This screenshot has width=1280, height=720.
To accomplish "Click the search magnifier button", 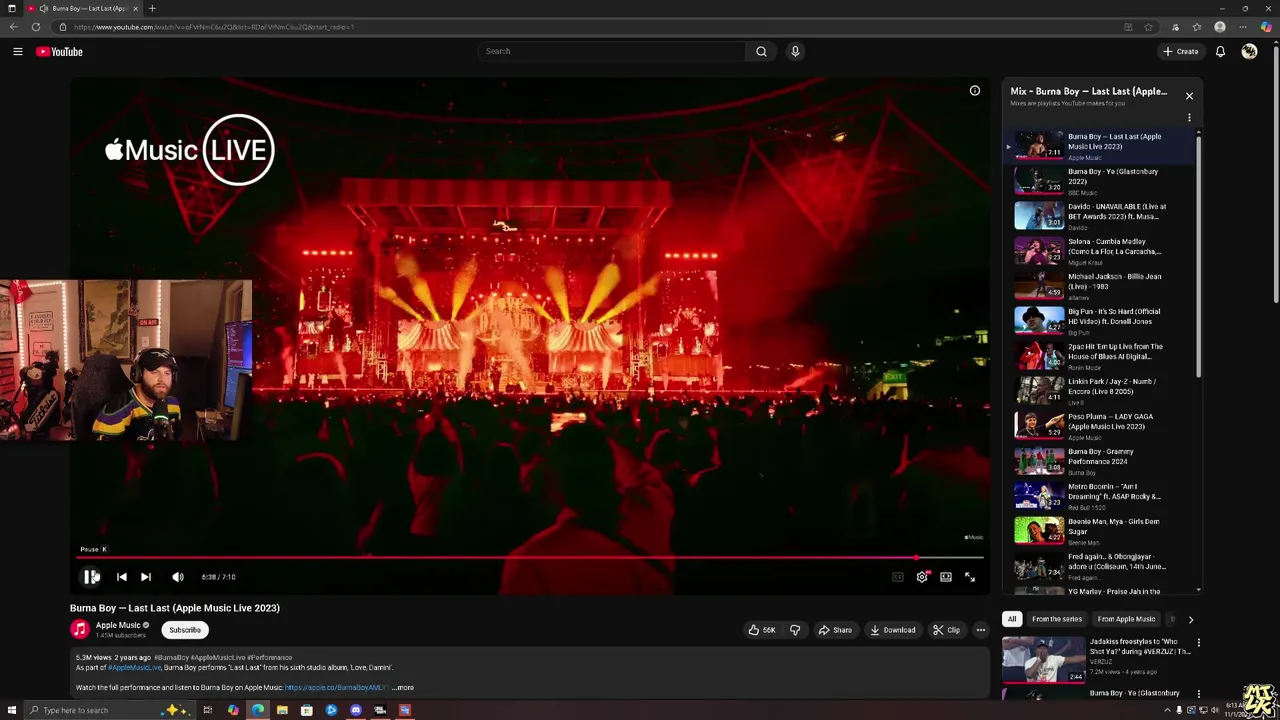I will (x=761, y=51).
